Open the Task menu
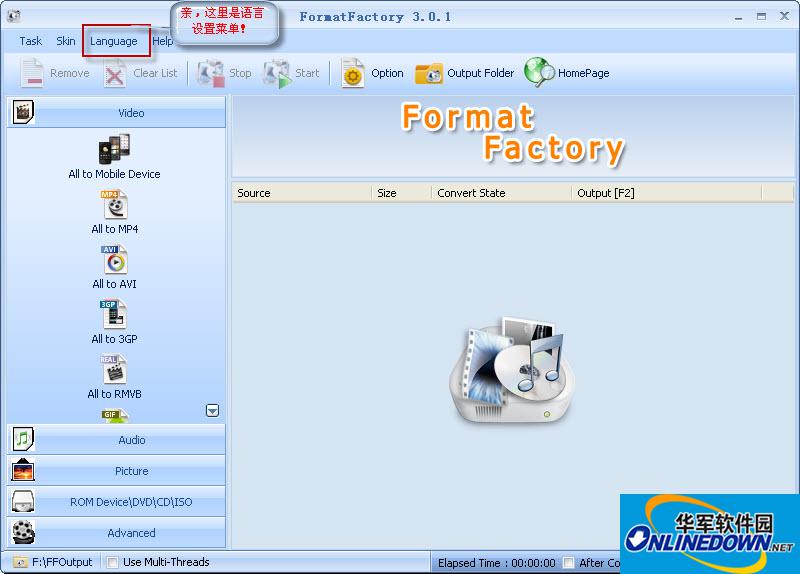Screen dimensions: 800x574 point(31,41)
